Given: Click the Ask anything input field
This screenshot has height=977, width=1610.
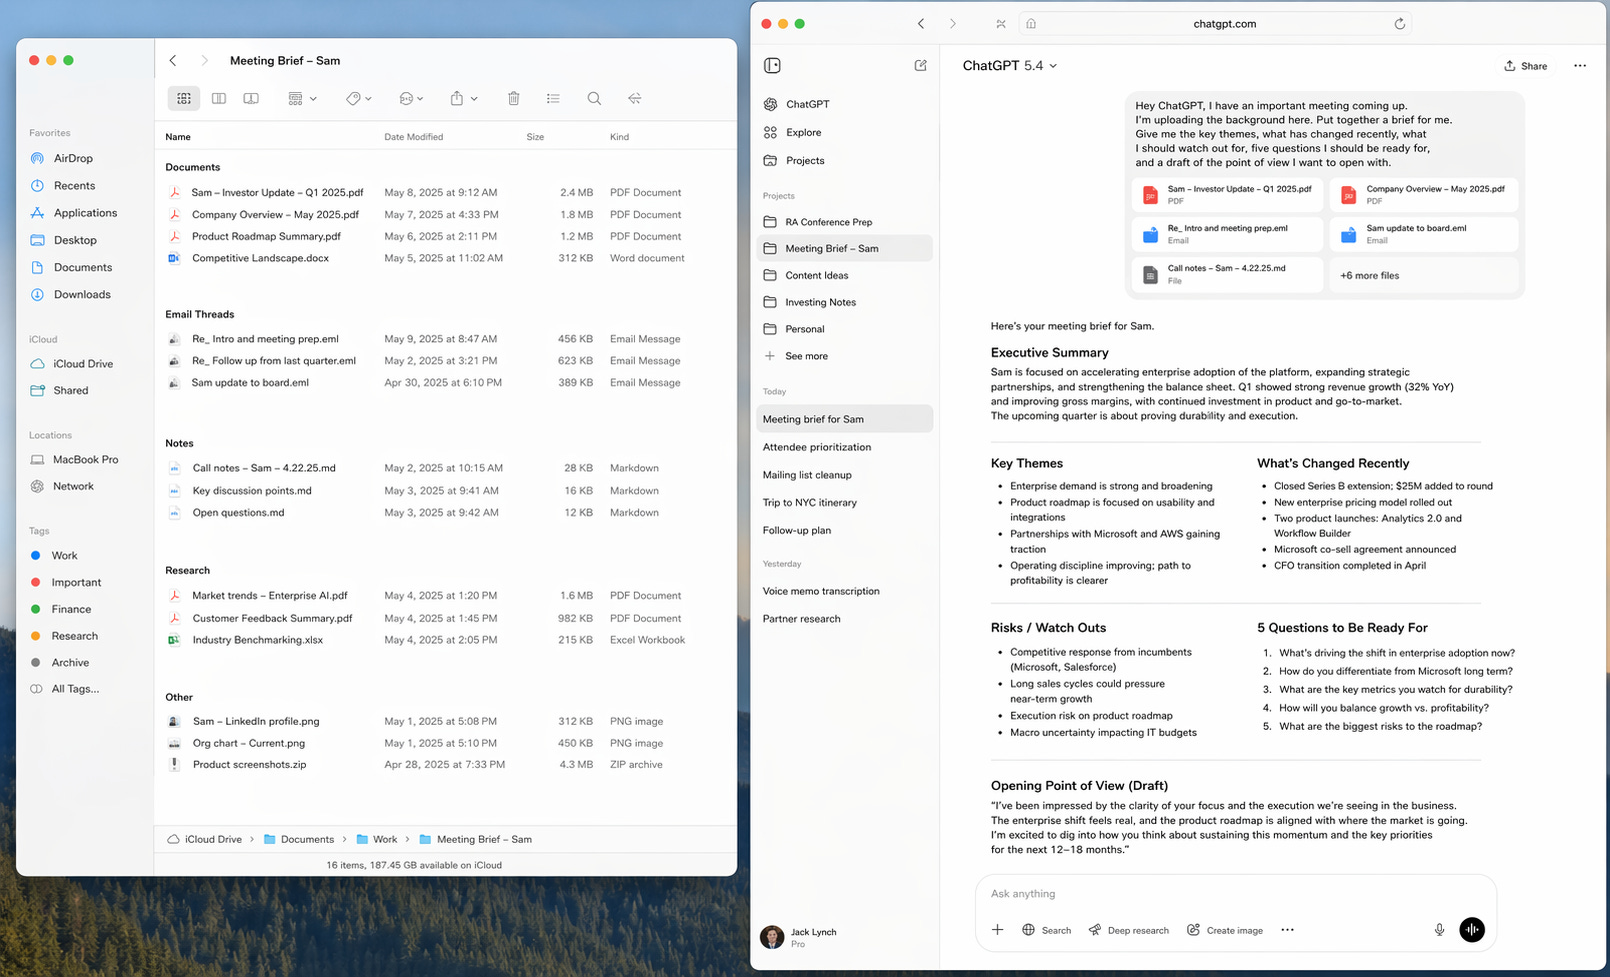Looking at the screenshot, I should tap(1235, 894).
